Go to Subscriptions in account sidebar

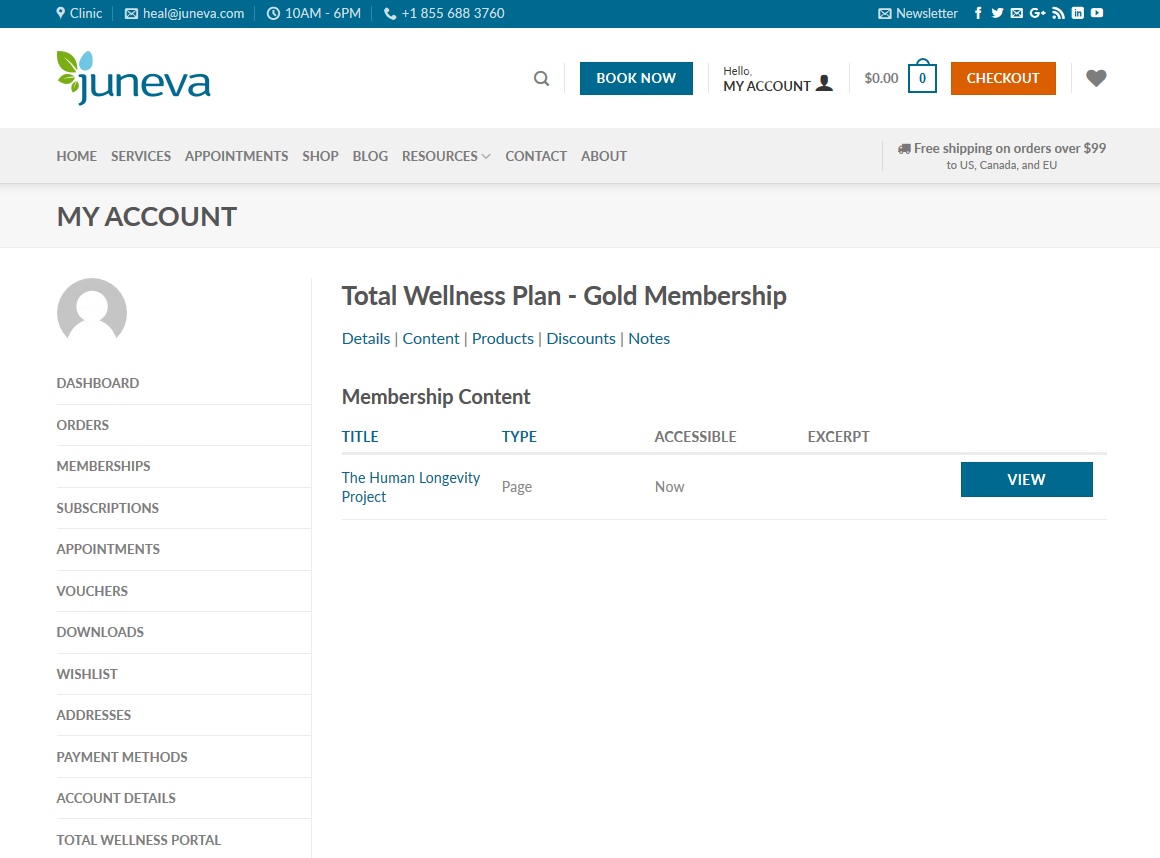click(108, 508)
